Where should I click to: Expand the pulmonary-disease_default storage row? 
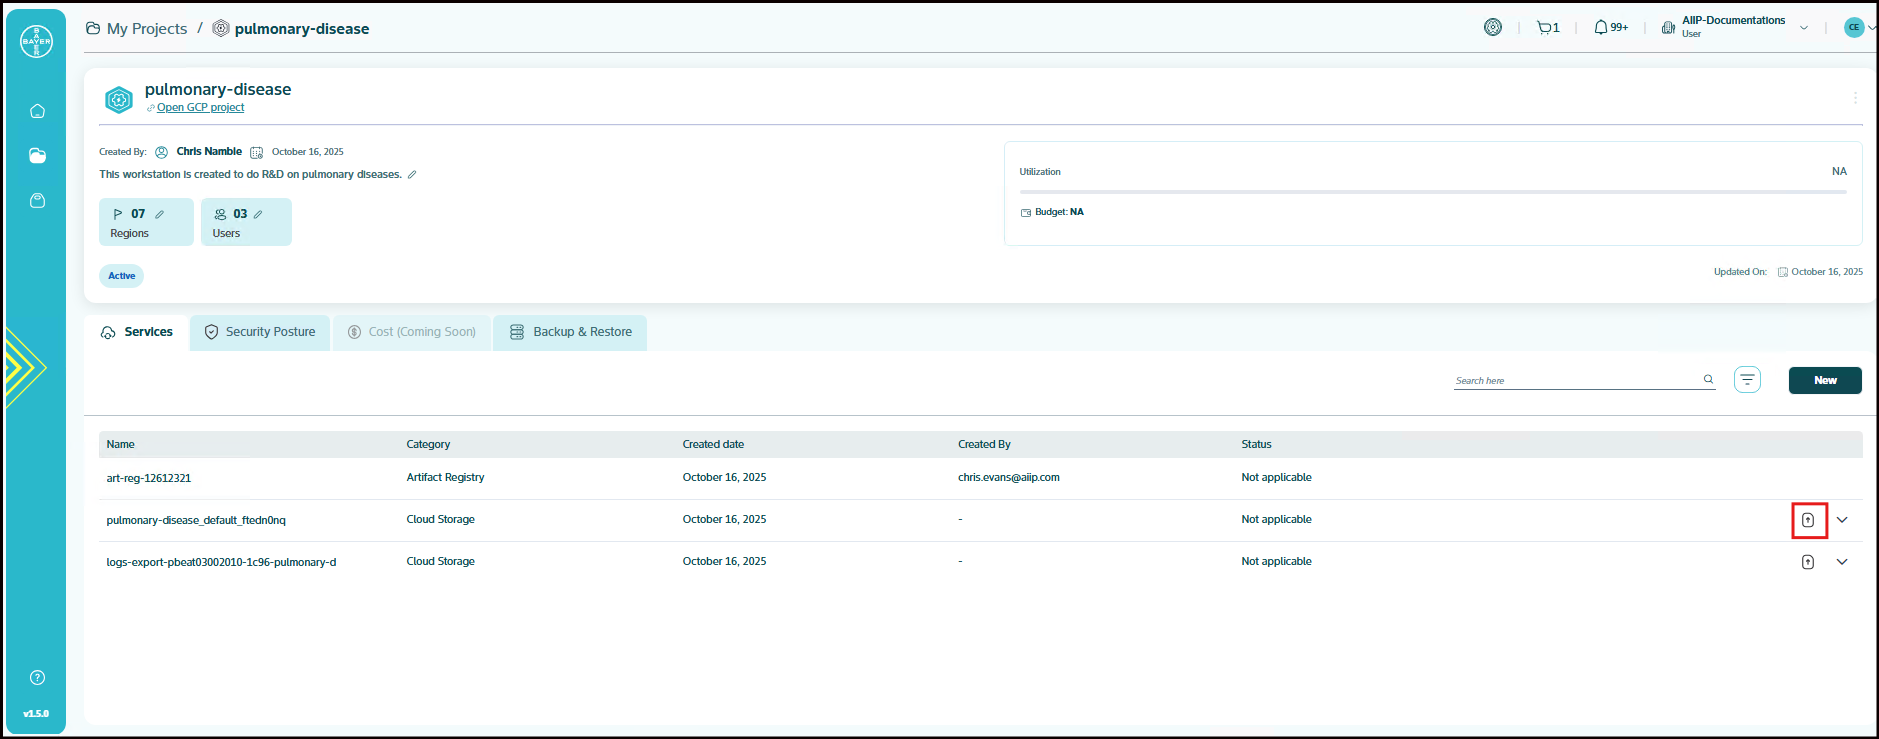pyautogui.click(x=1842, y=520)
